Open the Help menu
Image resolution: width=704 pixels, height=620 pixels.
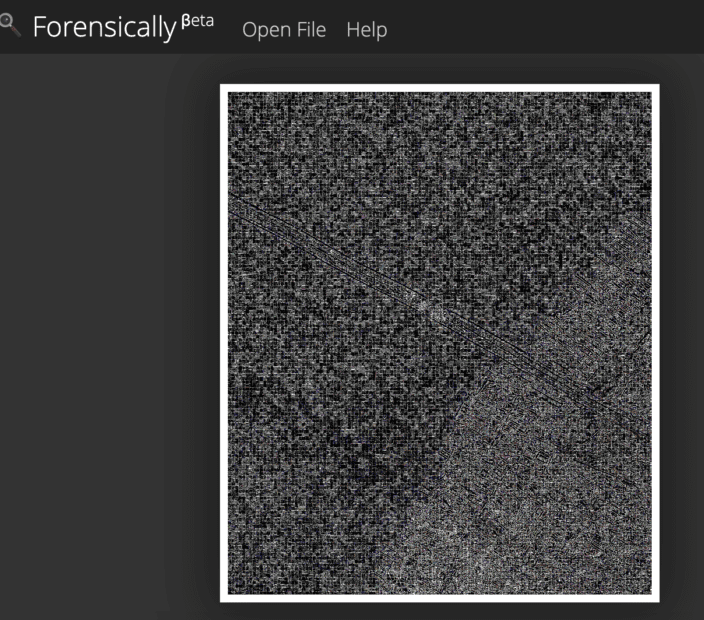[367, 30]
